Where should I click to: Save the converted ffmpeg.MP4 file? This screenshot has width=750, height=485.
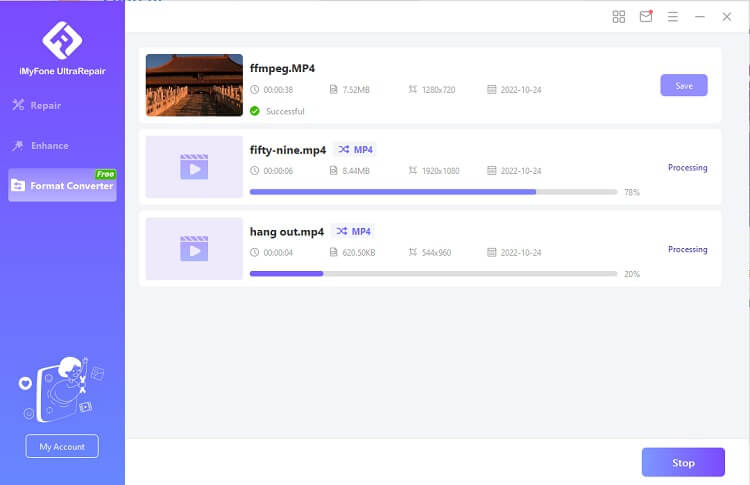pyautogui.click(x=684, y=85)
